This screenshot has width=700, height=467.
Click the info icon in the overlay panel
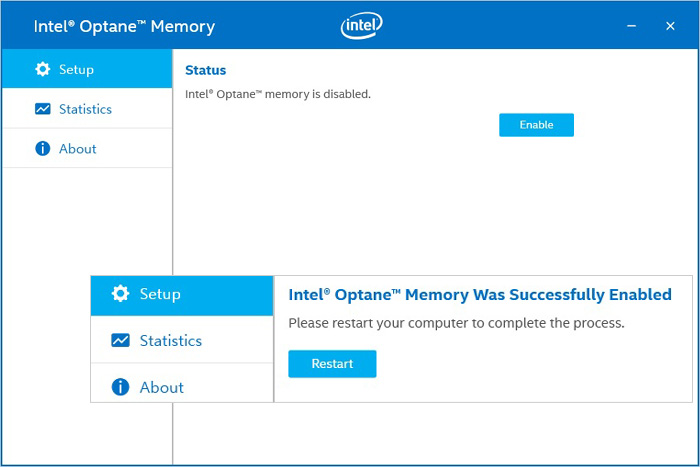click(x=120, y=387)
